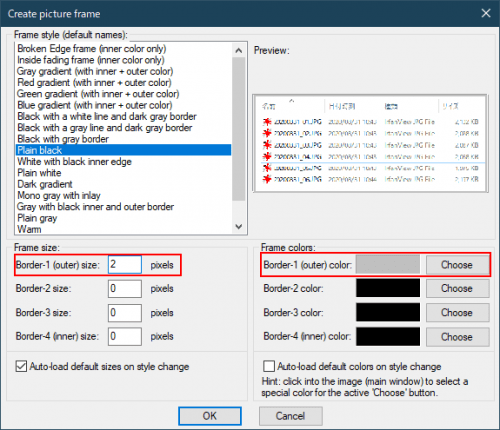
Task: Pick Broken Edge frame style
Action: point(92,49)
